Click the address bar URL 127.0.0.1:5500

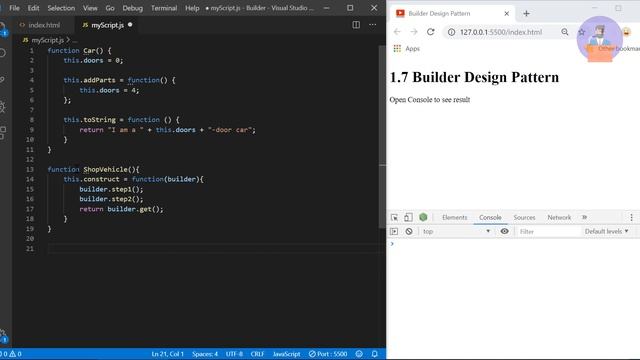click(501, 32)
